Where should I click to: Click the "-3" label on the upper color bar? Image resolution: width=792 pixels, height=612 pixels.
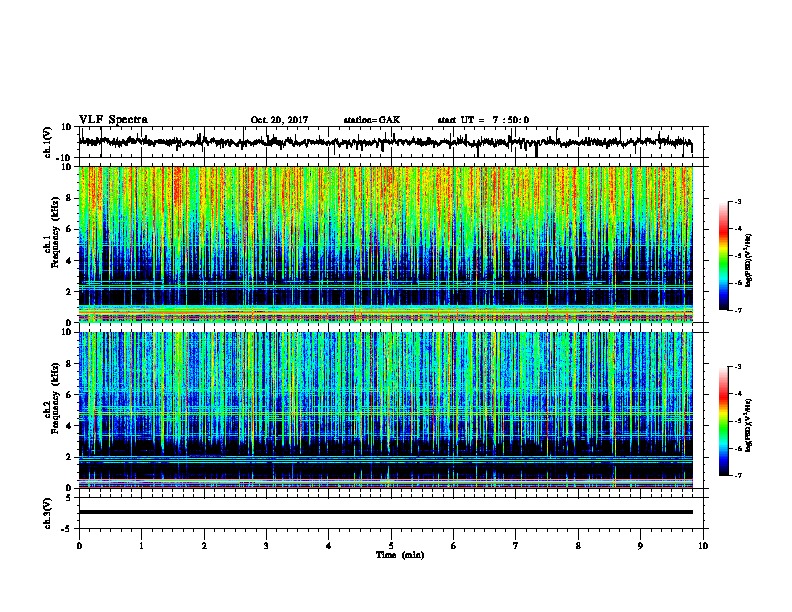(x=737, y=201)
